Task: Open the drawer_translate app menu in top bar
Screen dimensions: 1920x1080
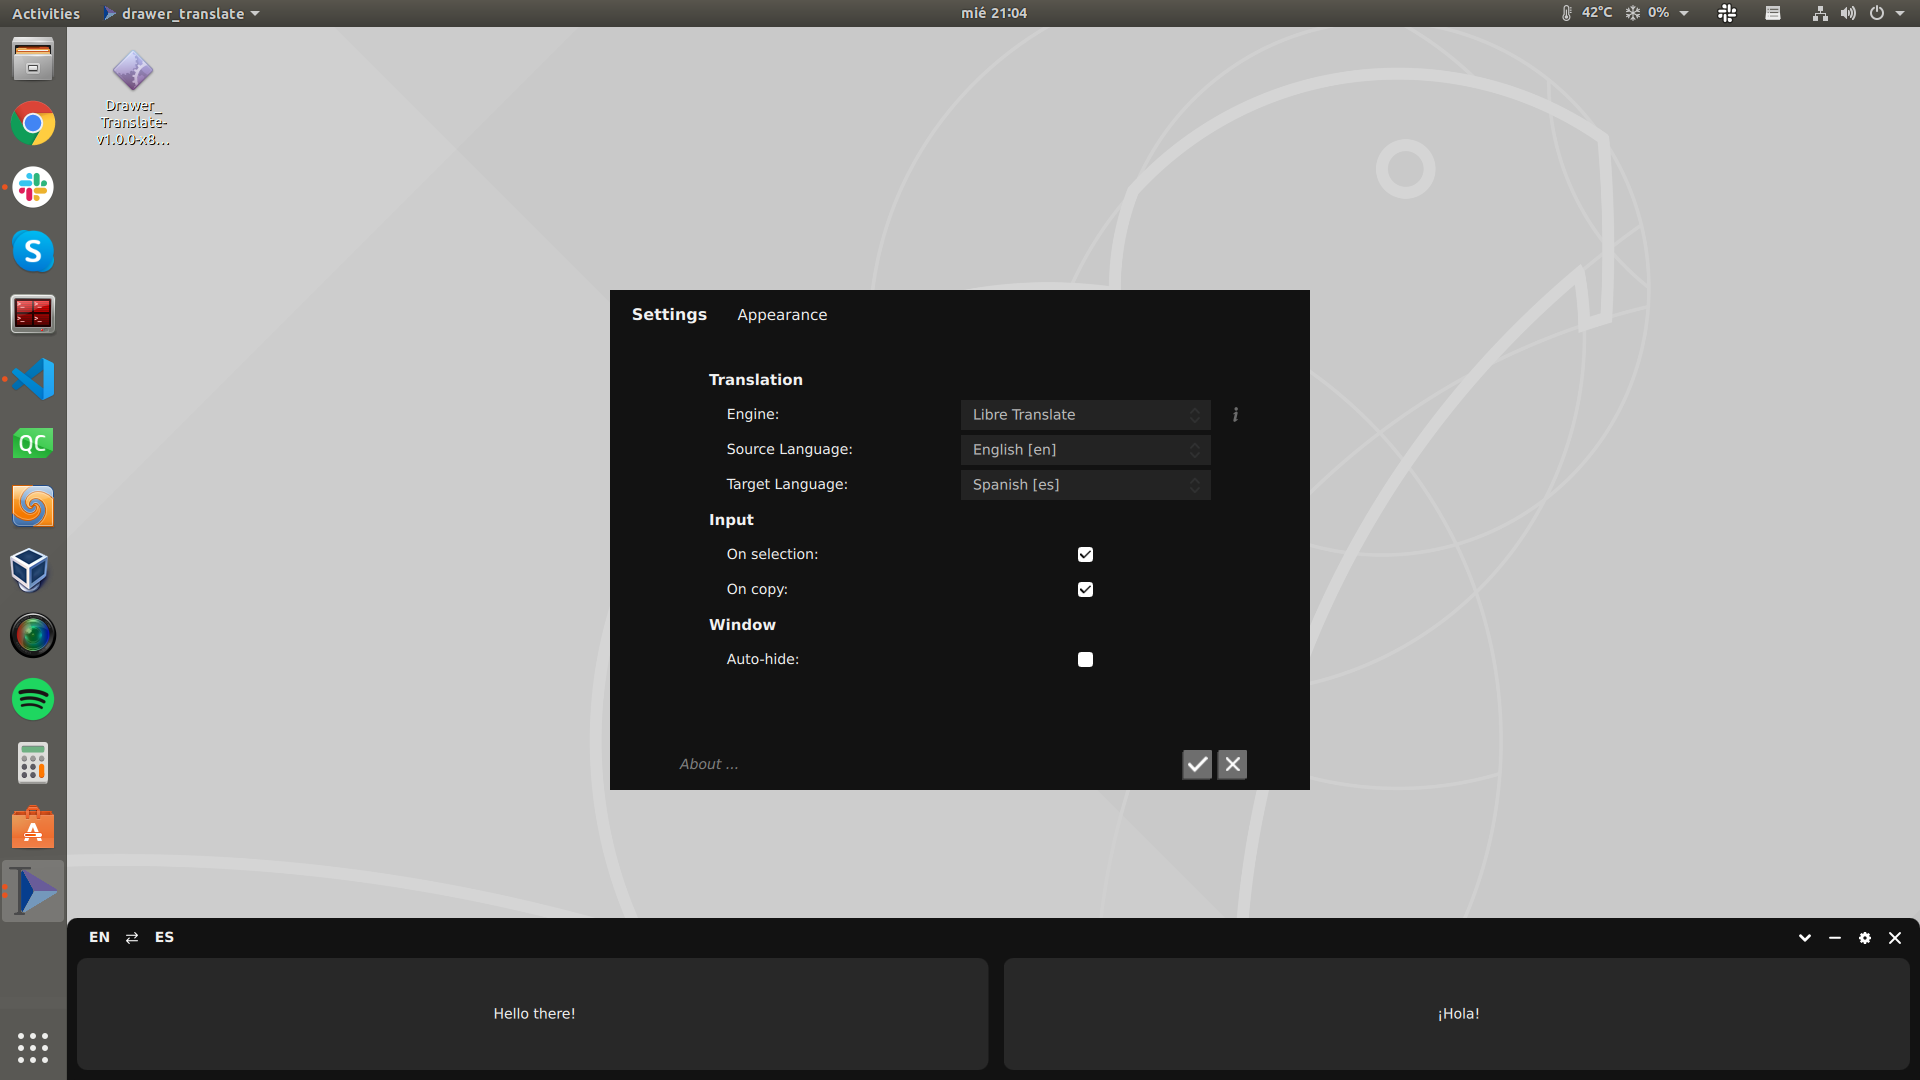Action: (181, 13)
